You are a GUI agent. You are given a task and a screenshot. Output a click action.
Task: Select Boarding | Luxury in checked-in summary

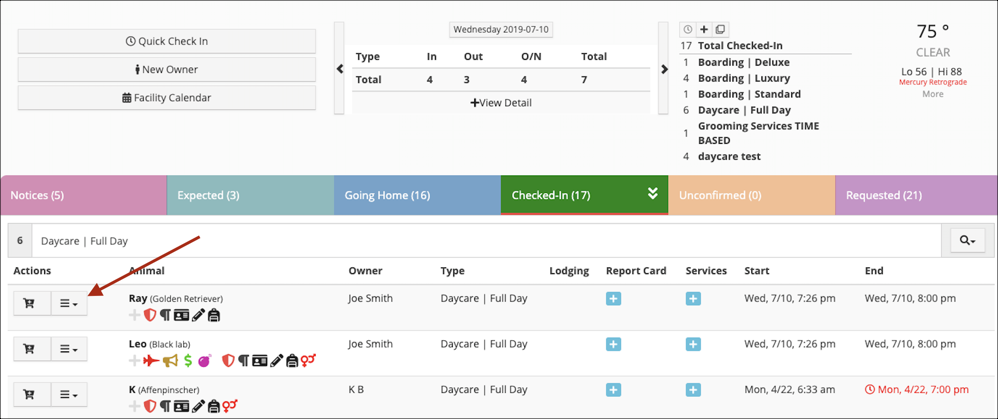(x=743, y=78)
